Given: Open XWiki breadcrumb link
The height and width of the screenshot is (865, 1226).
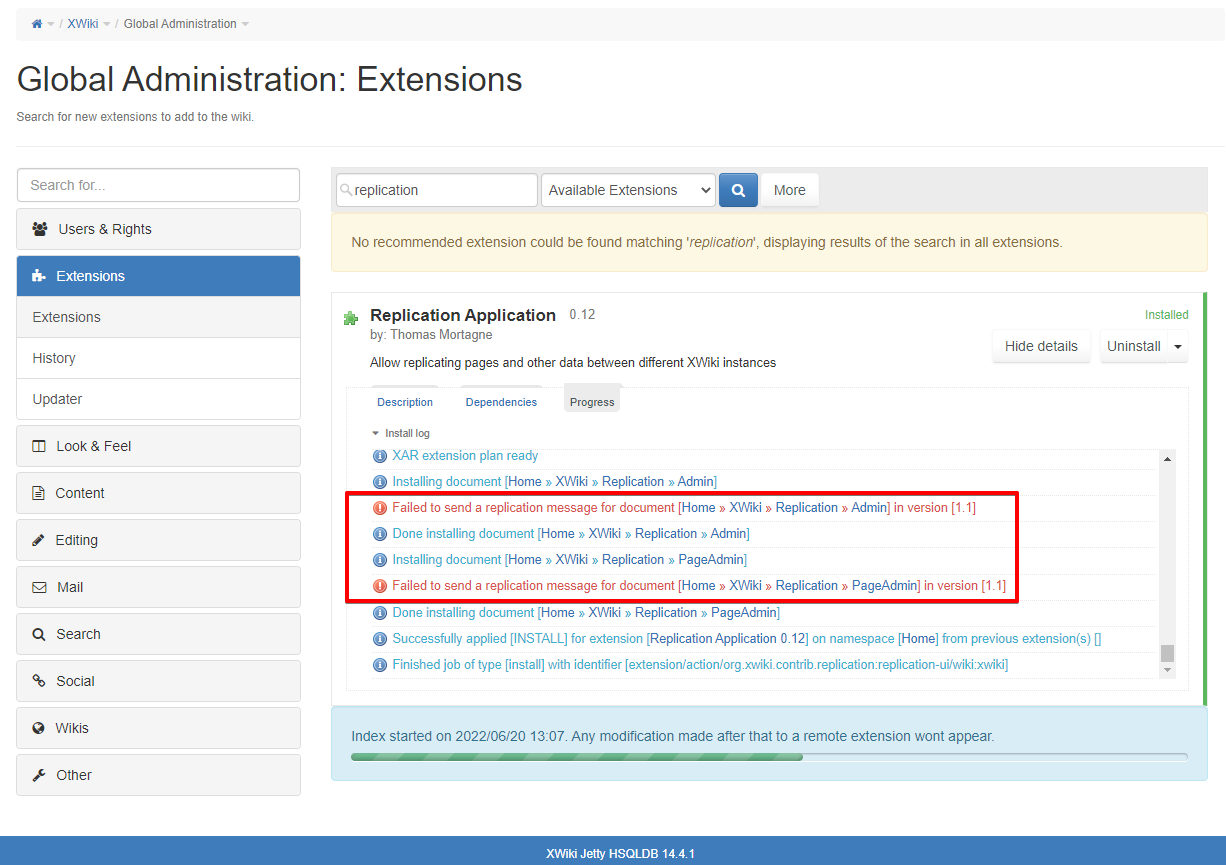Looking at the screenshot, I should pos(82,24).
